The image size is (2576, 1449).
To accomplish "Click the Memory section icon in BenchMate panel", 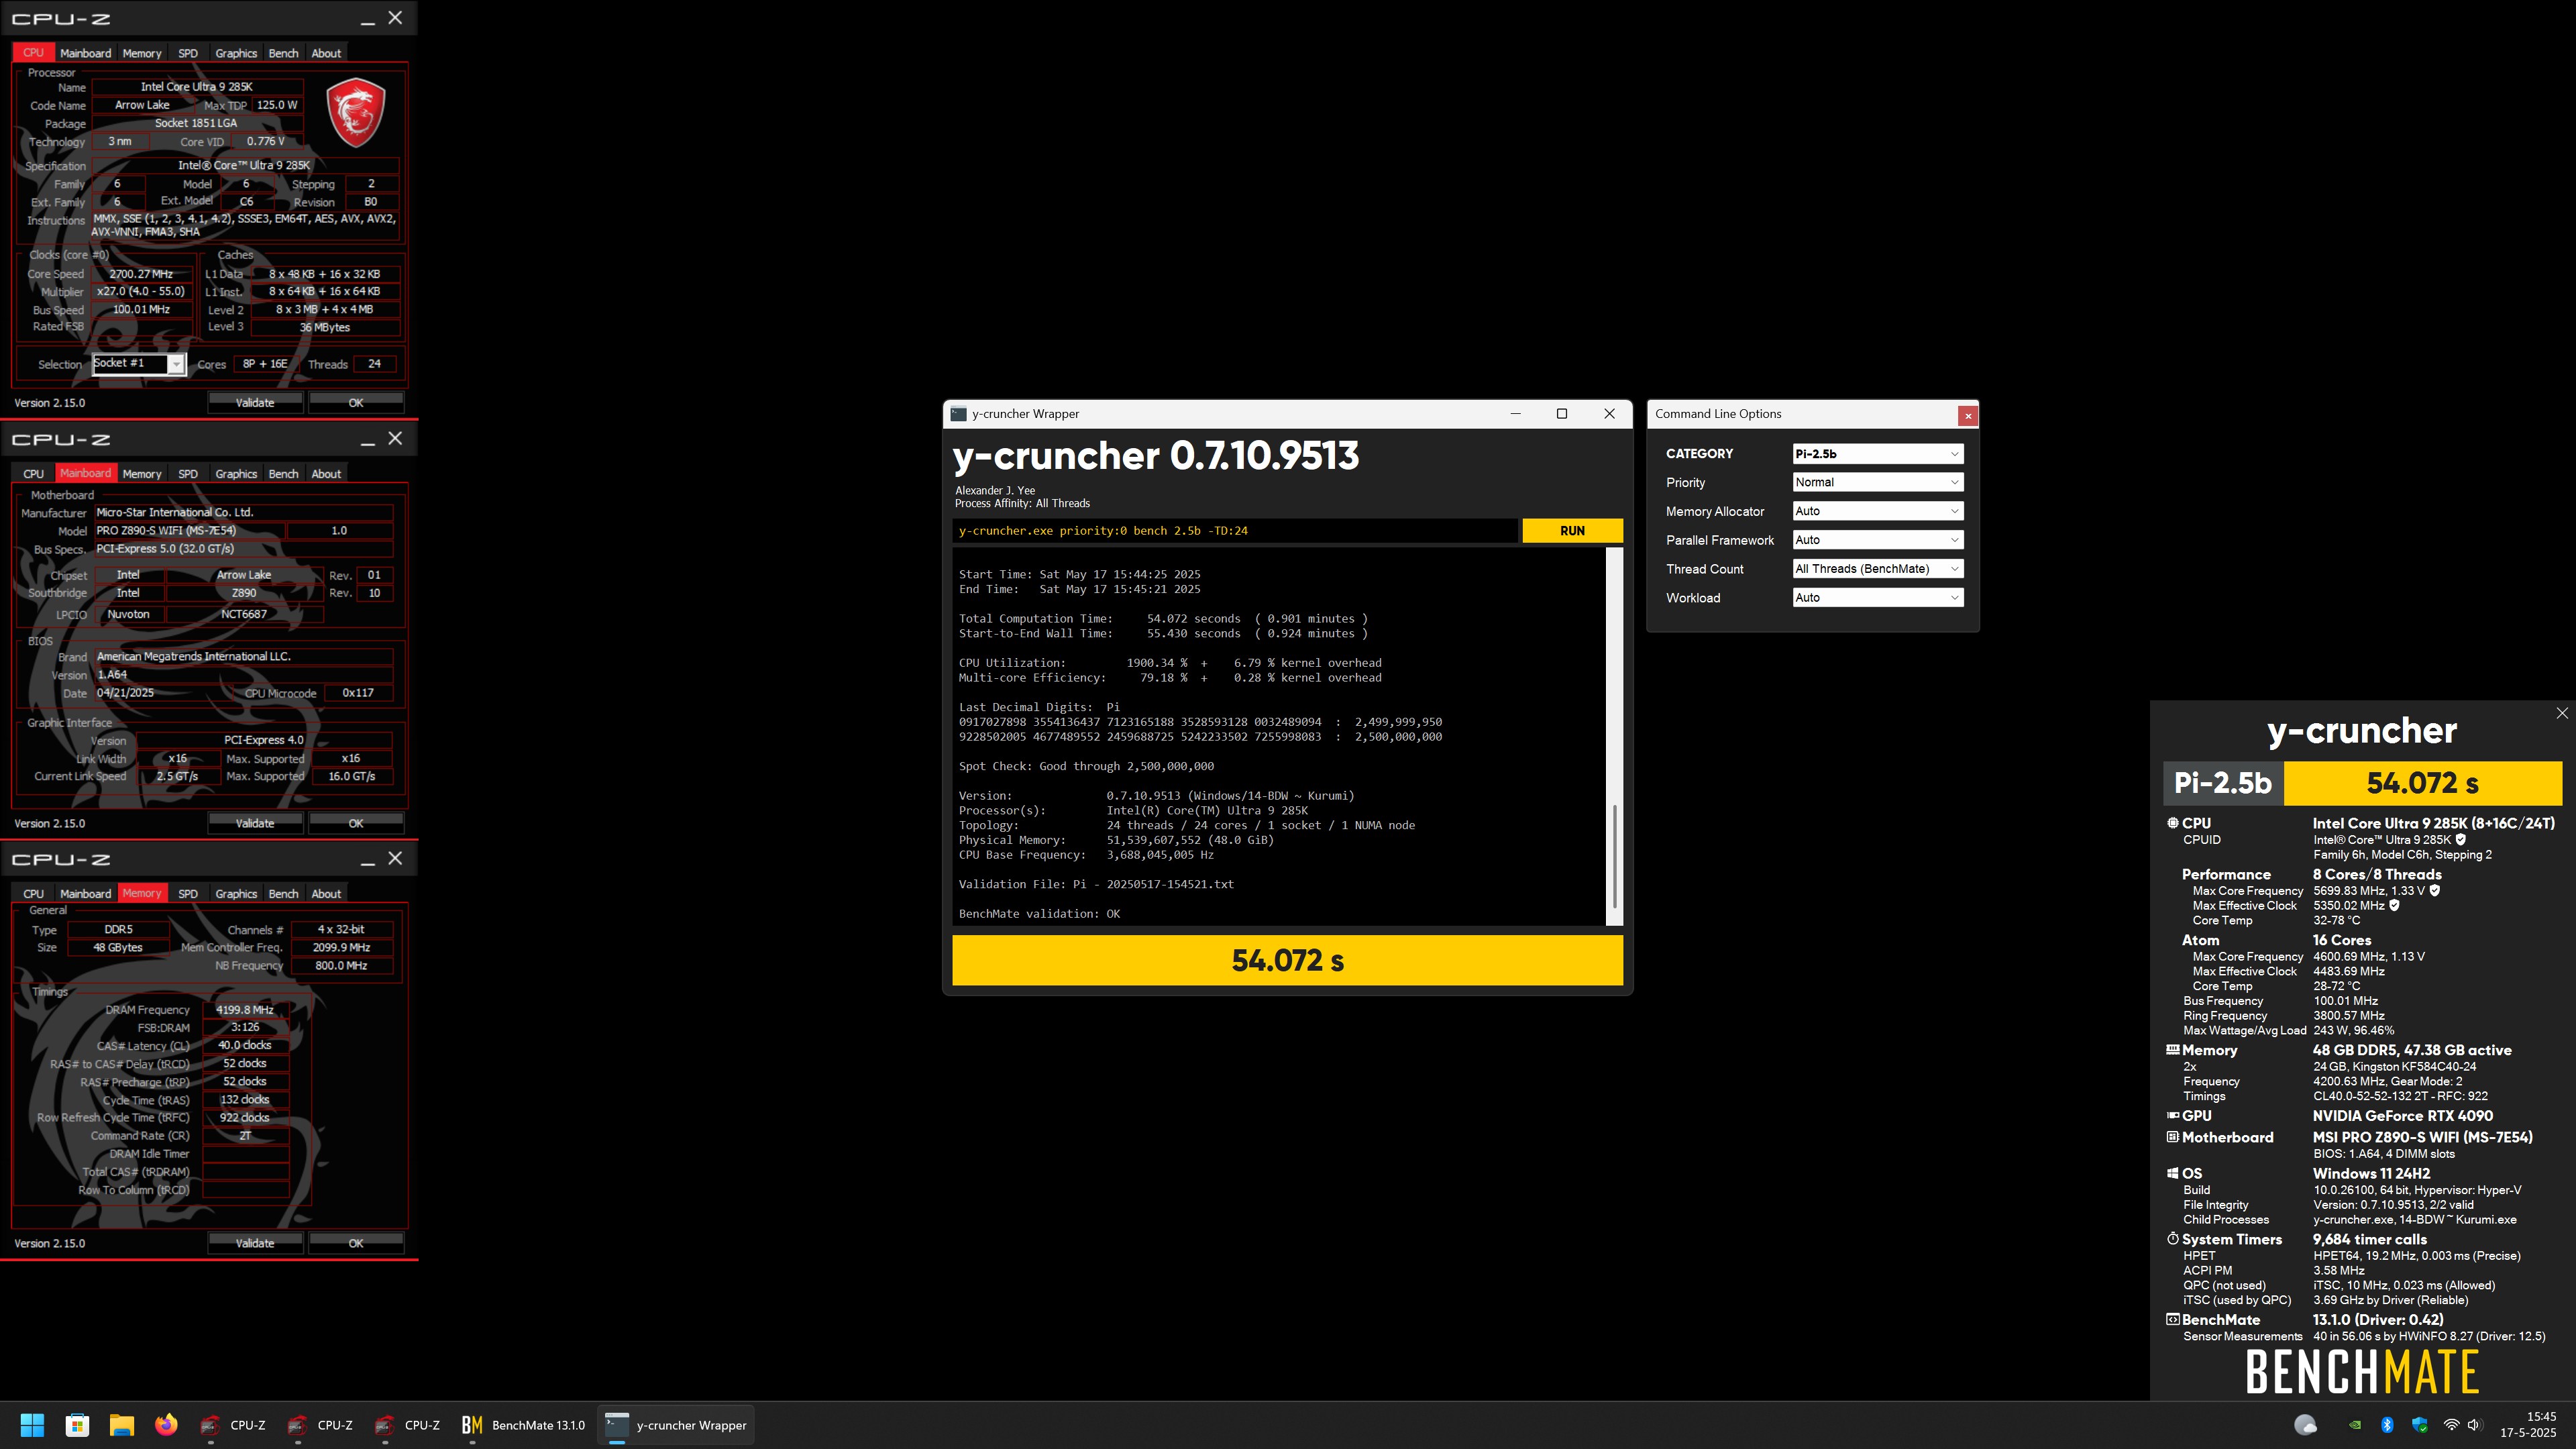I will tap(2172, 1050).
